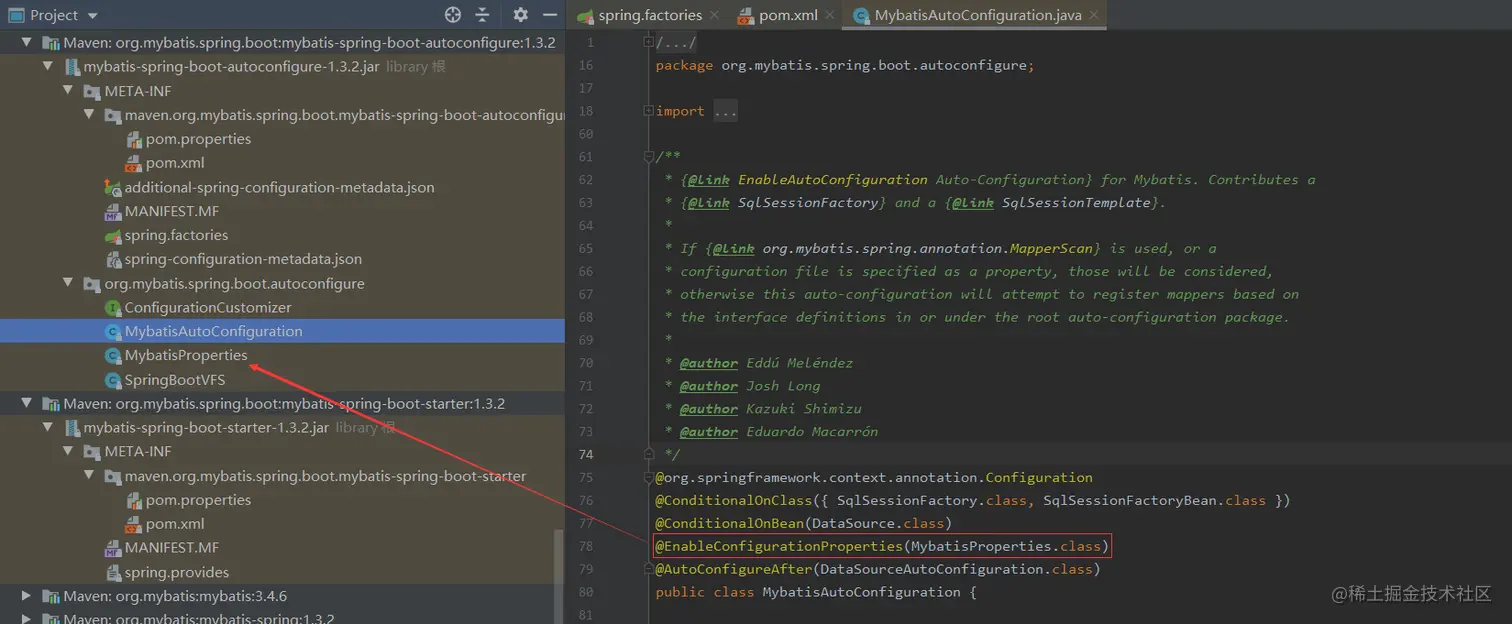Select additional-spring-configuration-metadata.json file

pos(279,187)
